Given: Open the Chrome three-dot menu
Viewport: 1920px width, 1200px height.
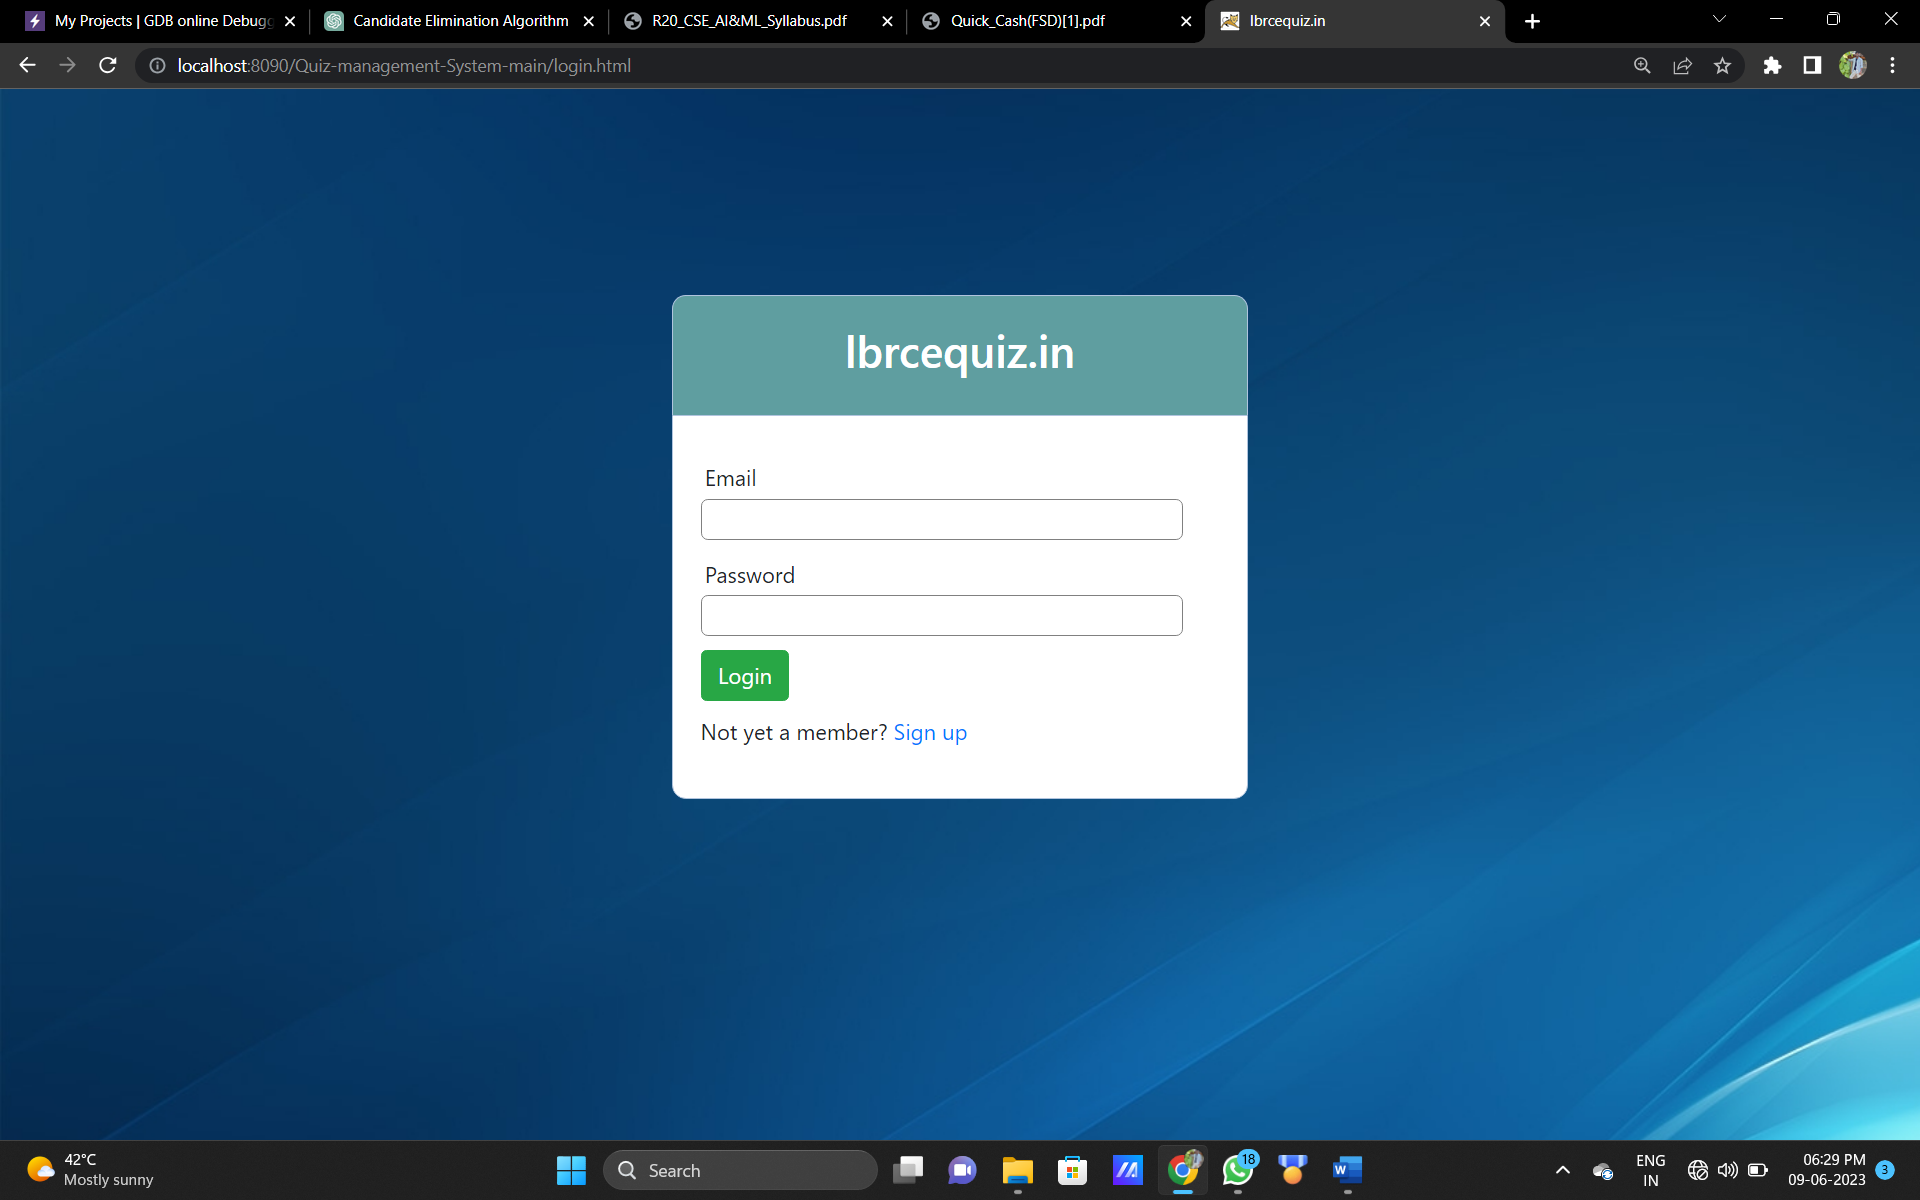Looking at the screenshot, I should pos(1892,65).
